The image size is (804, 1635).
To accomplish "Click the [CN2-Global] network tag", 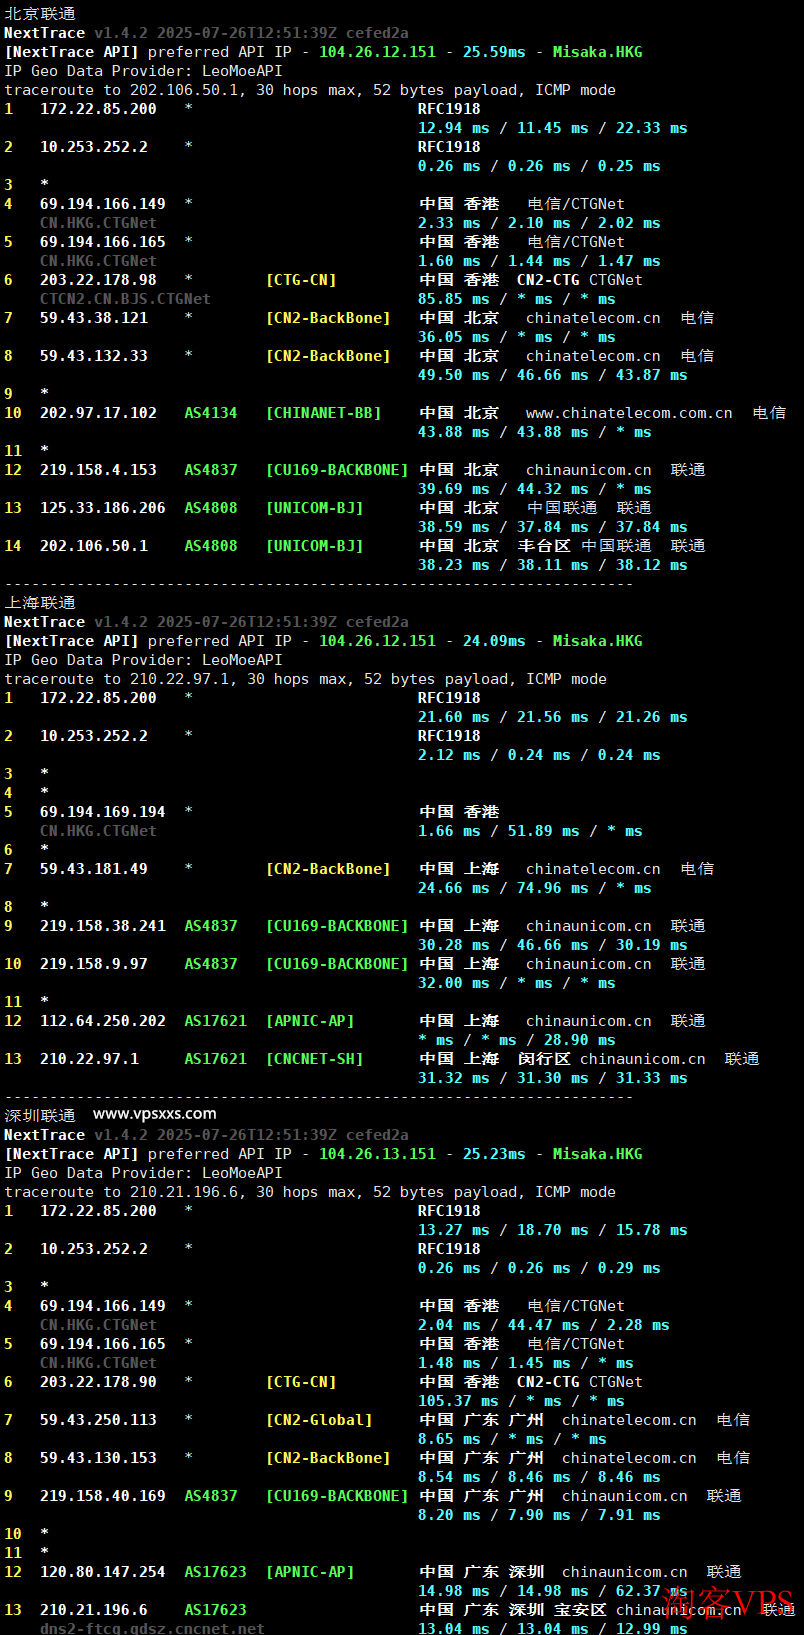I will pyautogui.click(x=319, y=1420).
